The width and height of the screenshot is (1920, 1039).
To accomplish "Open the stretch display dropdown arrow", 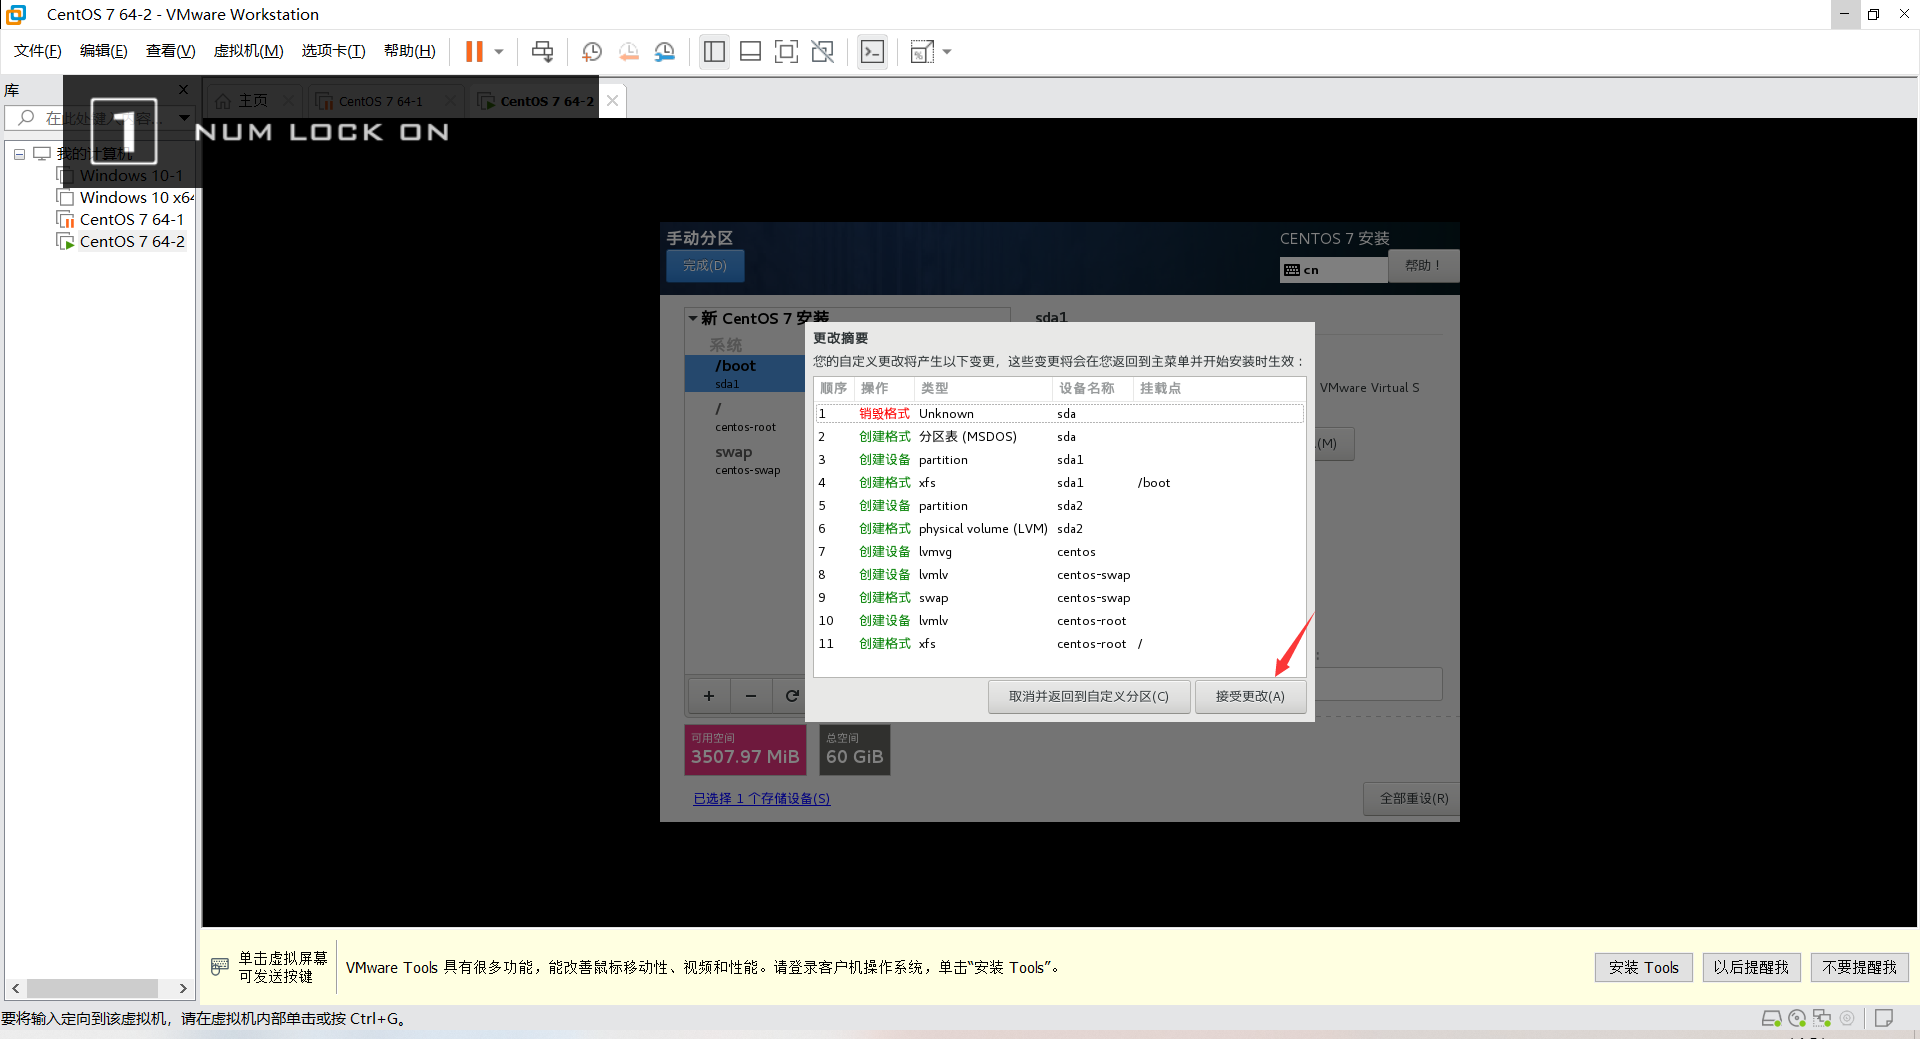I will [947, 52].
